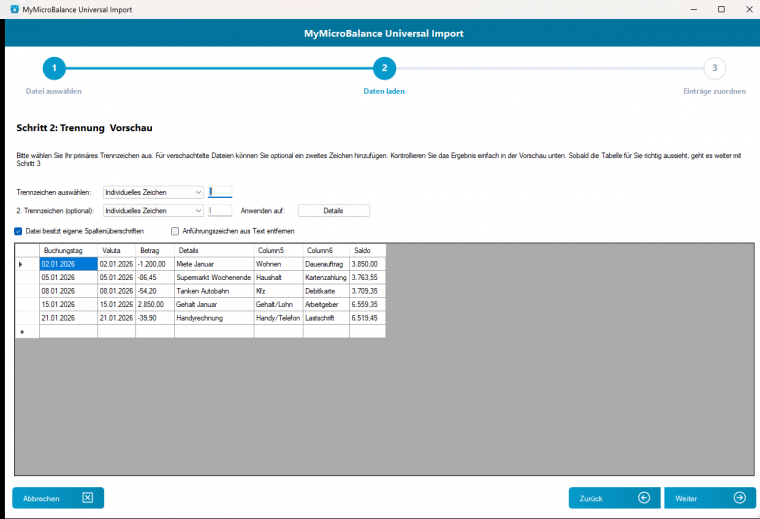This screenshot has height=519, width=760.
Task: Open the '2. Trennzeichen (optional)' dropdown
Action: (x=153, y=211)
